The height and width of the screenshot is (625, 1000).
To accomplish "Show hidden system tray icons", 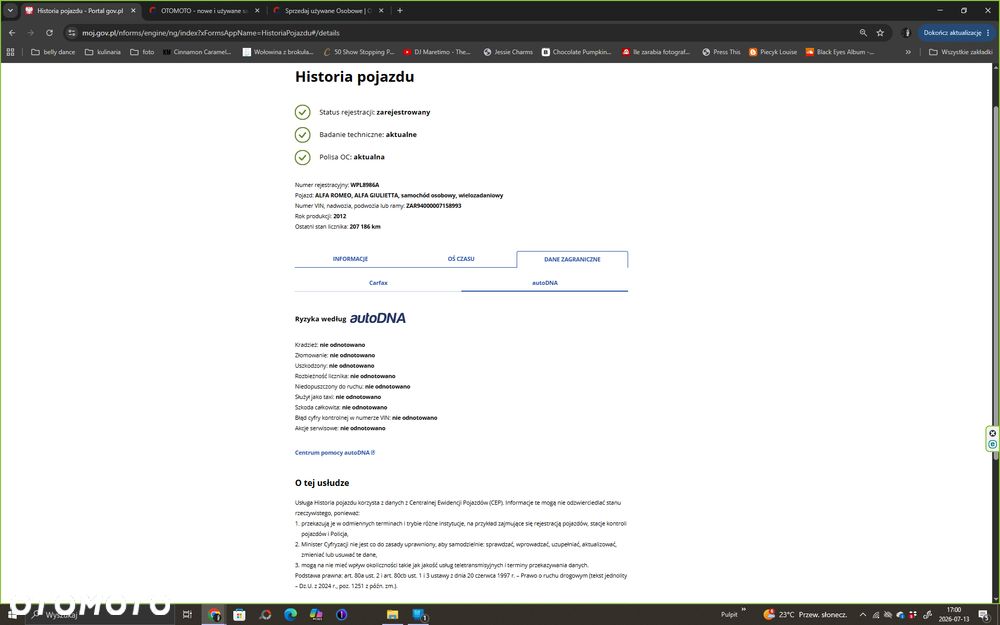I will [863, 614].
